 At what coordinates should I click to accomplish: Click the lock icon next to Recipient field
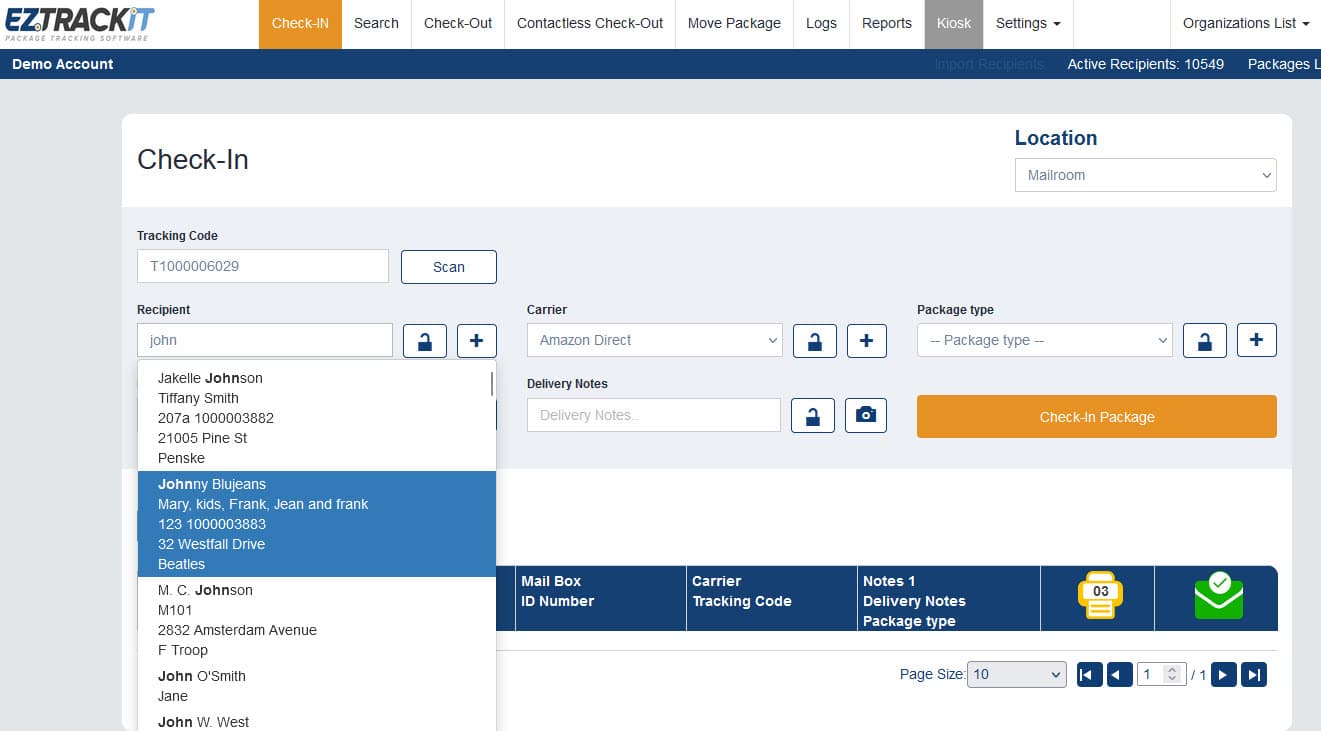coord(425,341)
